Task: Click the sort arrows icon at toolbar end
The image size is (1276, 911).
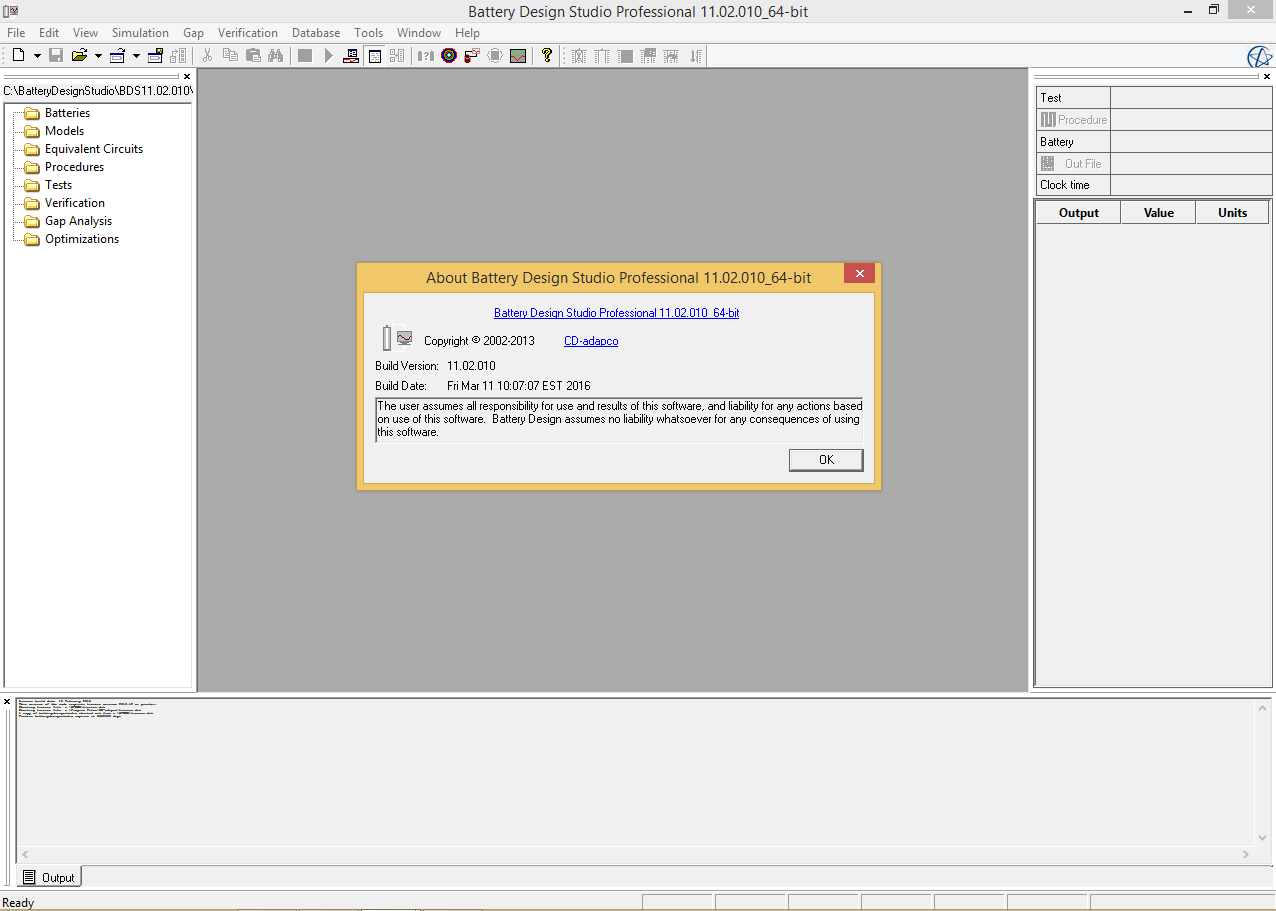Action: click(x=696, y=56)
